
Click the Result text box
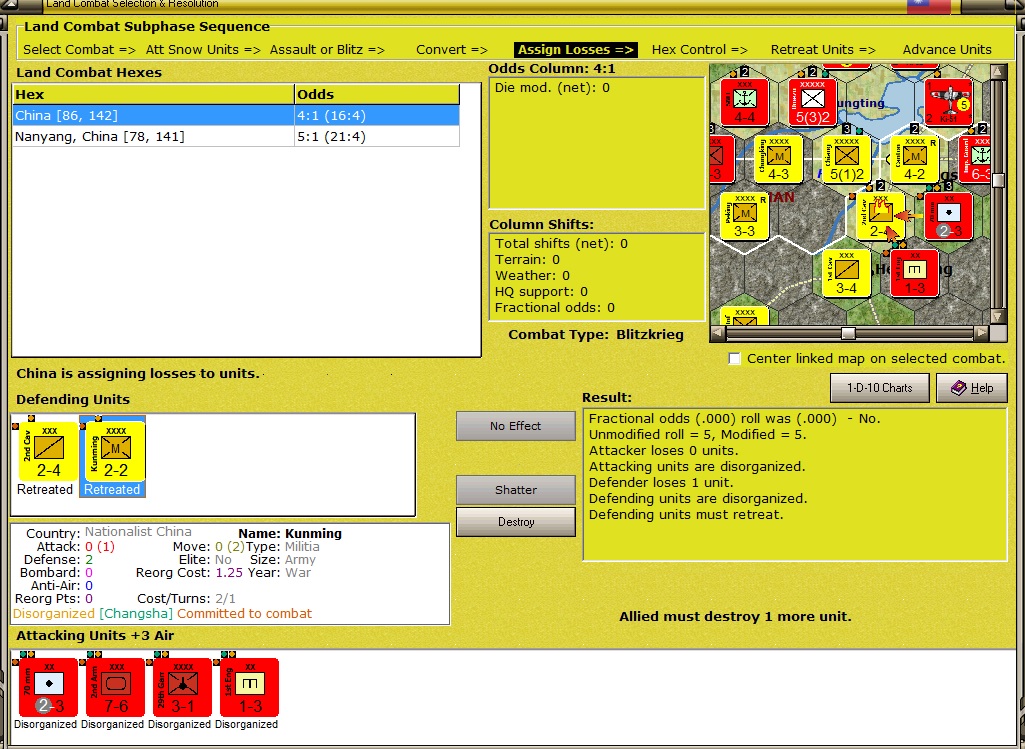click(x=794, y=484)
